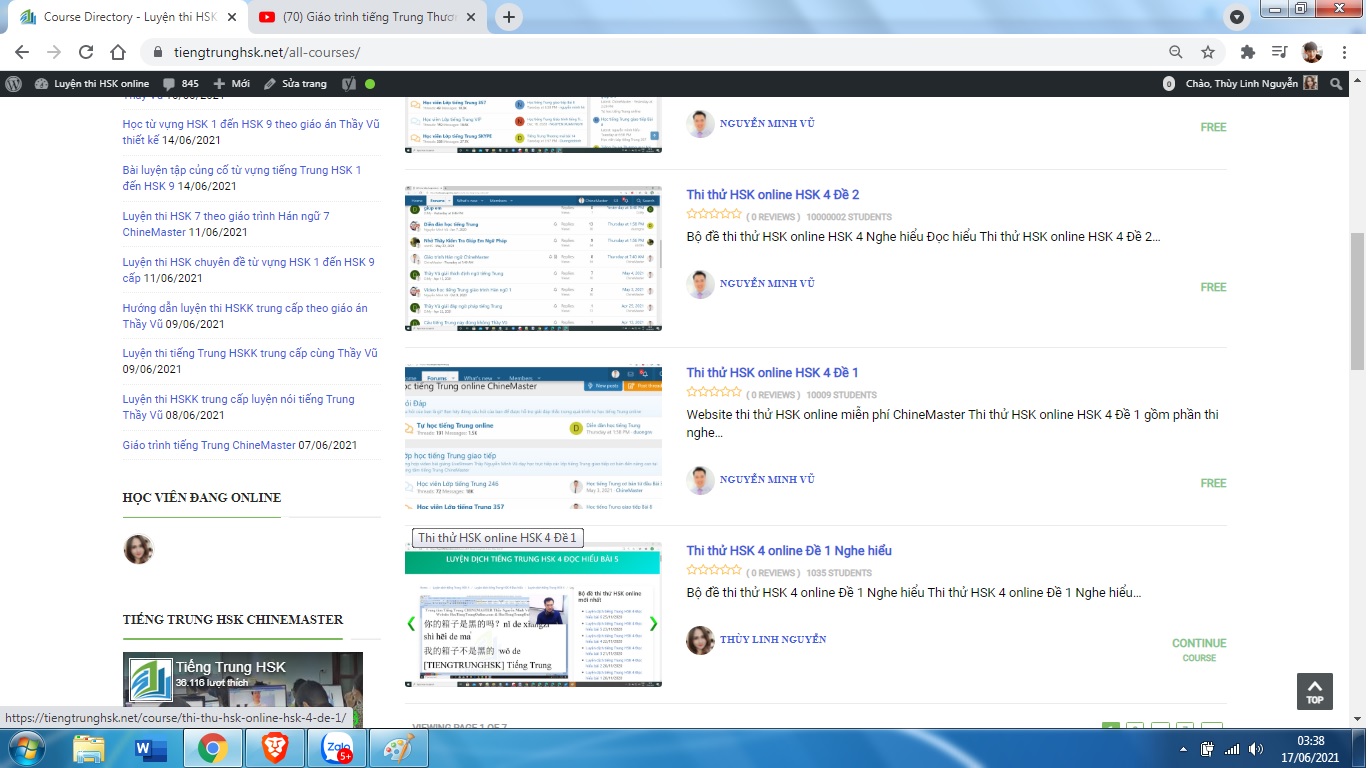Viewport: 1368px width, 768px height.
Task: Close the YouTube tab
Action: click(x=473, y=17)
